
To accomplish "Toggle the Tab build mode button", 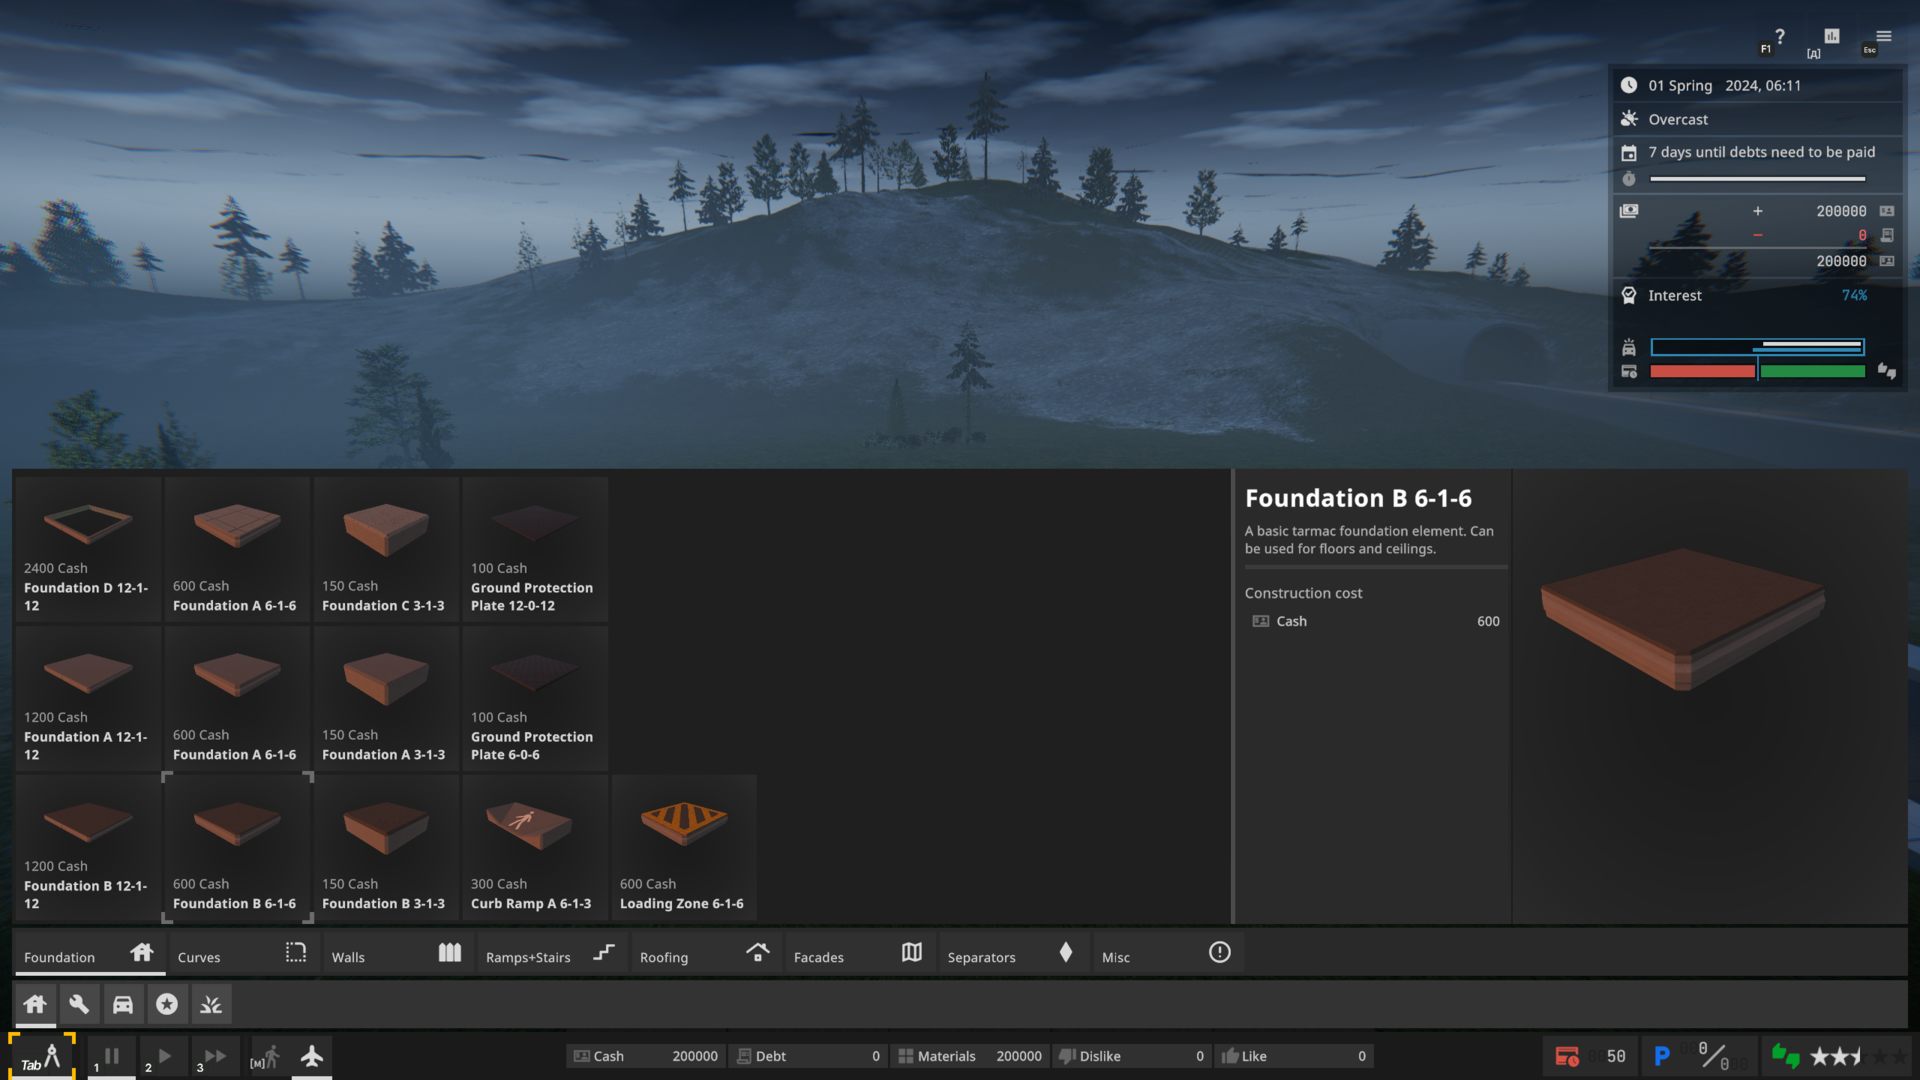I will point(42,1056).
